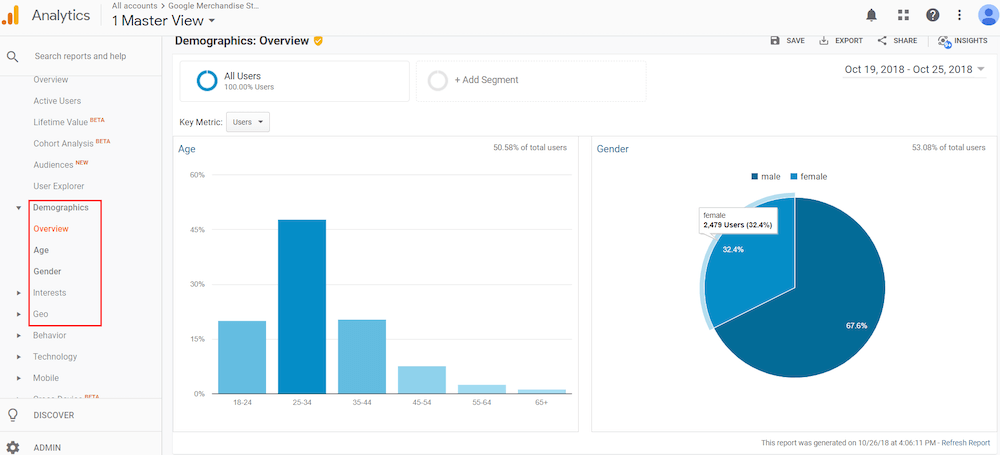Click the notifications bell icon
1000x455 pixels.
click(x=872, y=15)
